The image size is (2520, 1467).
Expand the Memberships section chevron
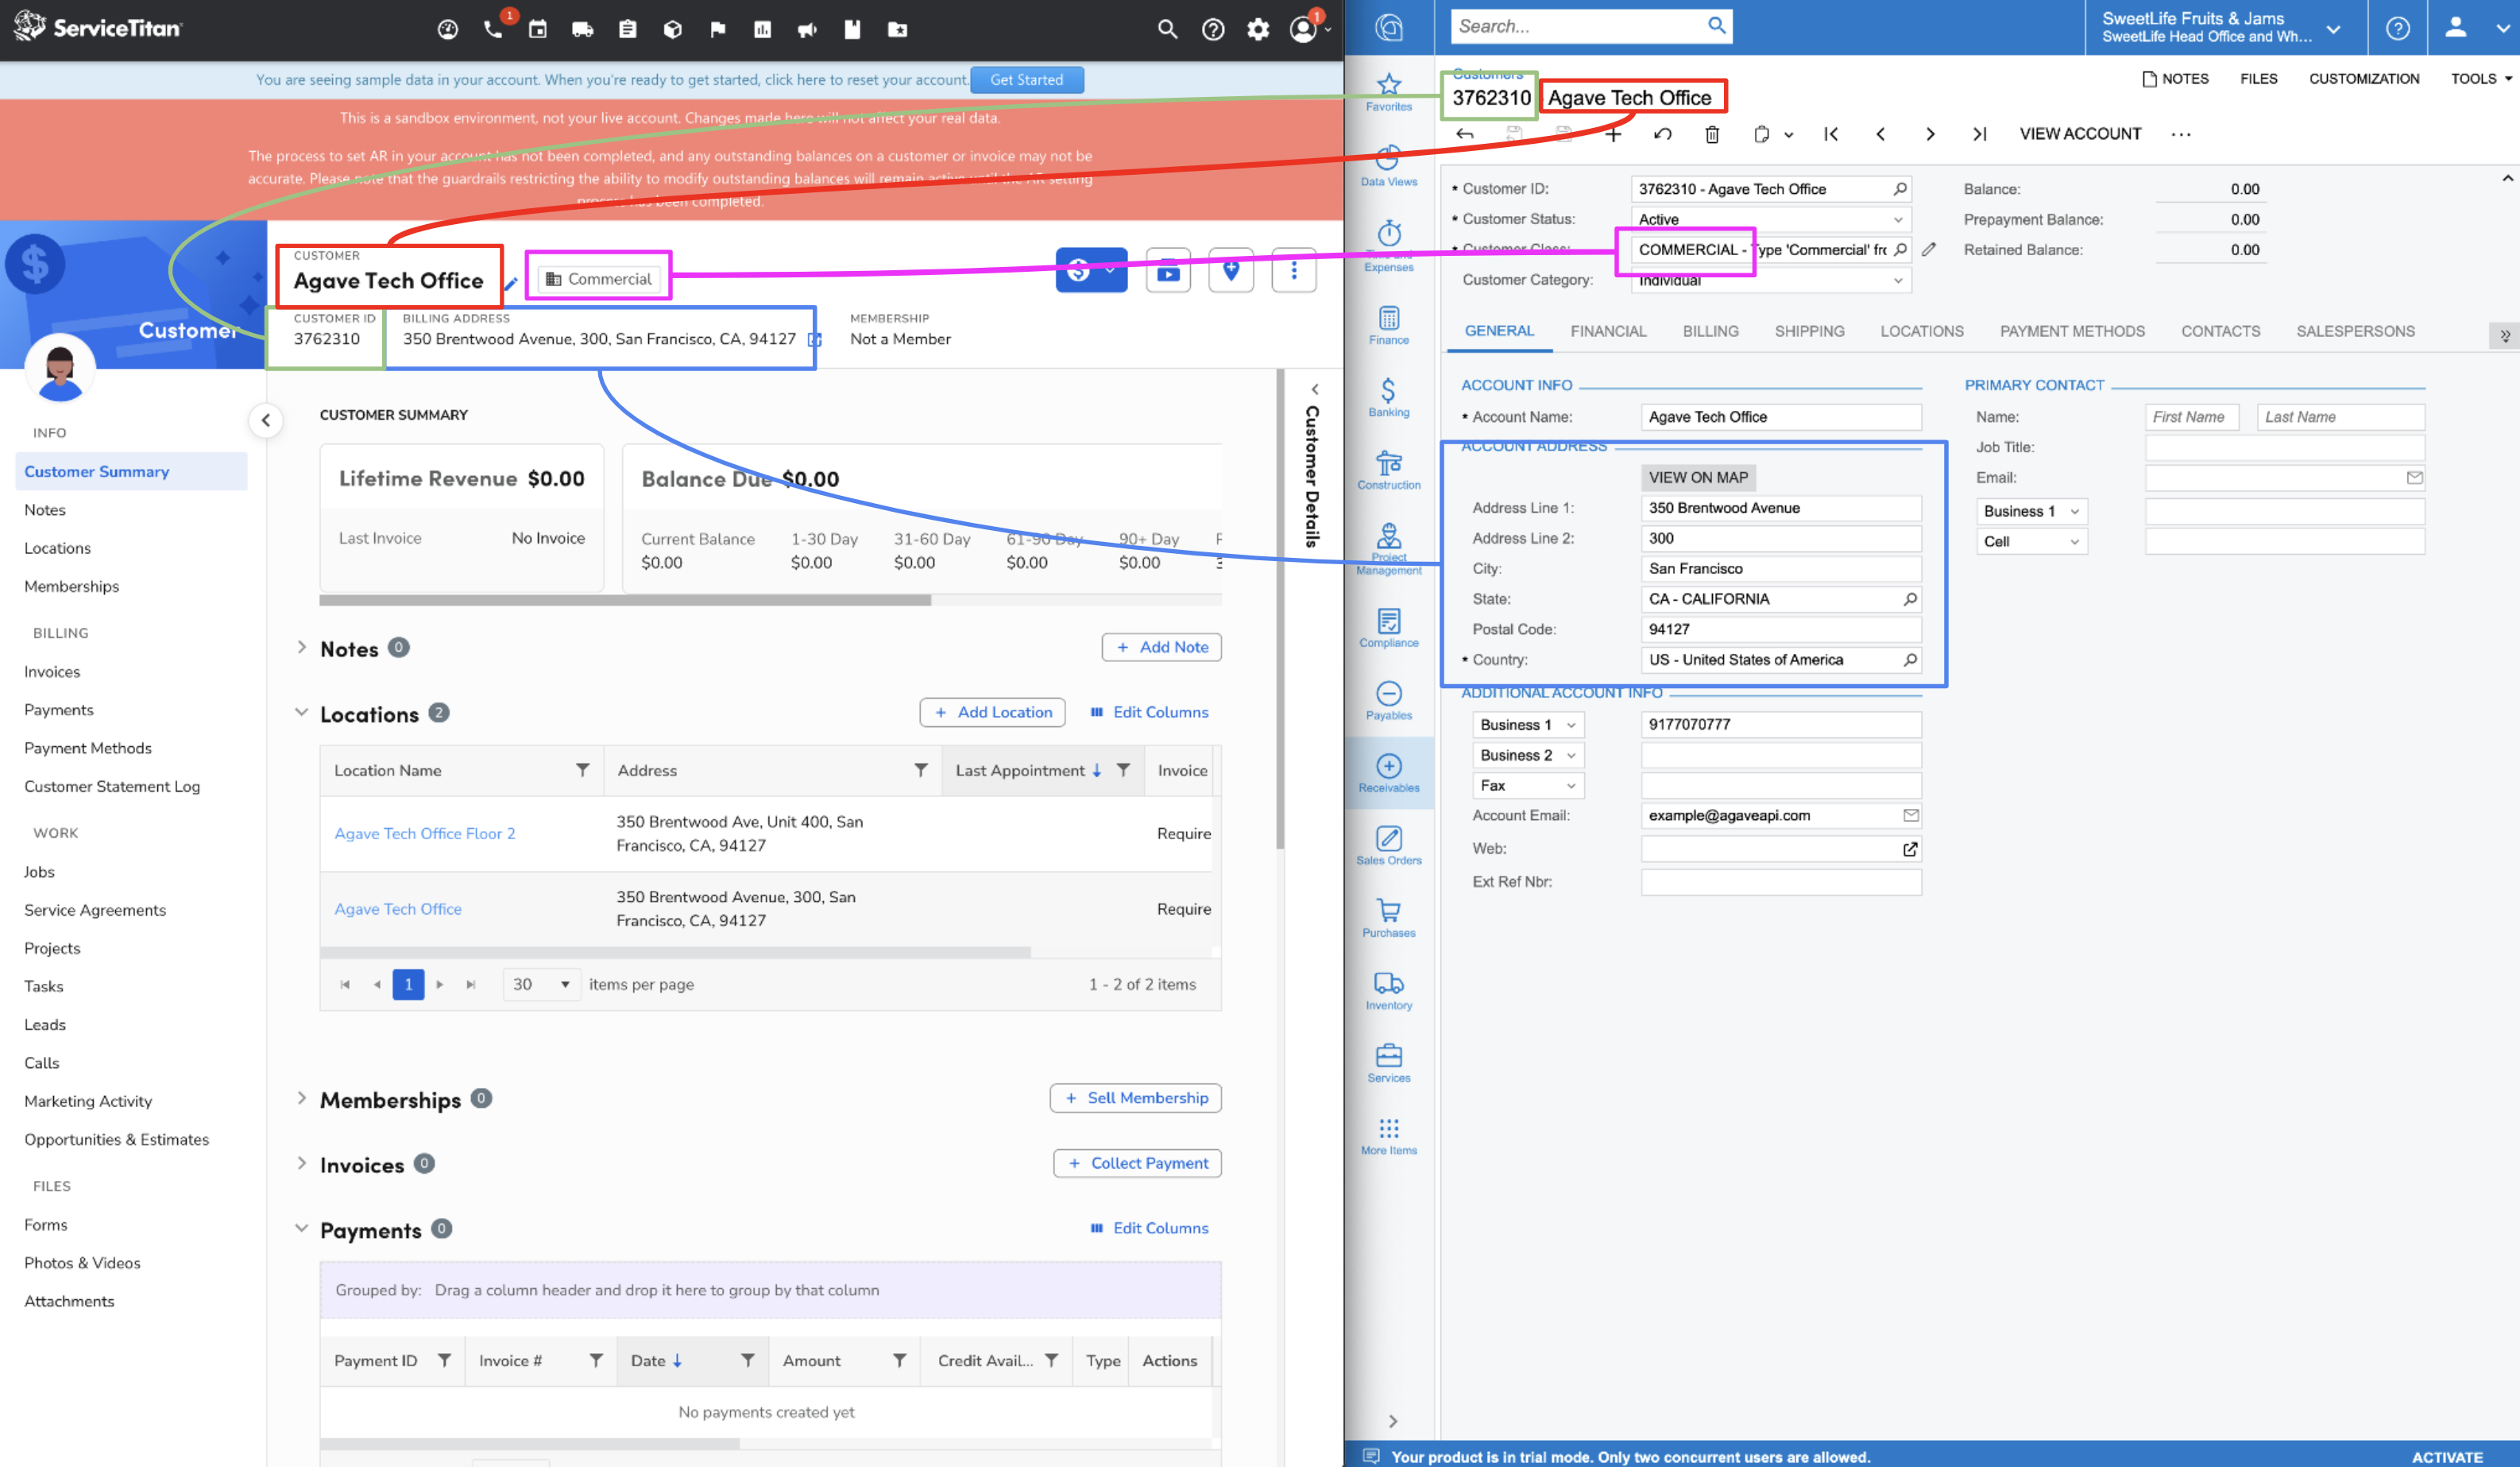point(302,1098)
